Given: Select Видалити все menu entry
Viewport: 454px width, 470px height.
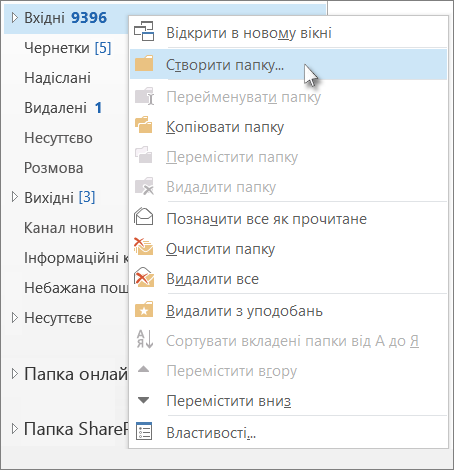Looking at the screenshot, I should (288, 279).
